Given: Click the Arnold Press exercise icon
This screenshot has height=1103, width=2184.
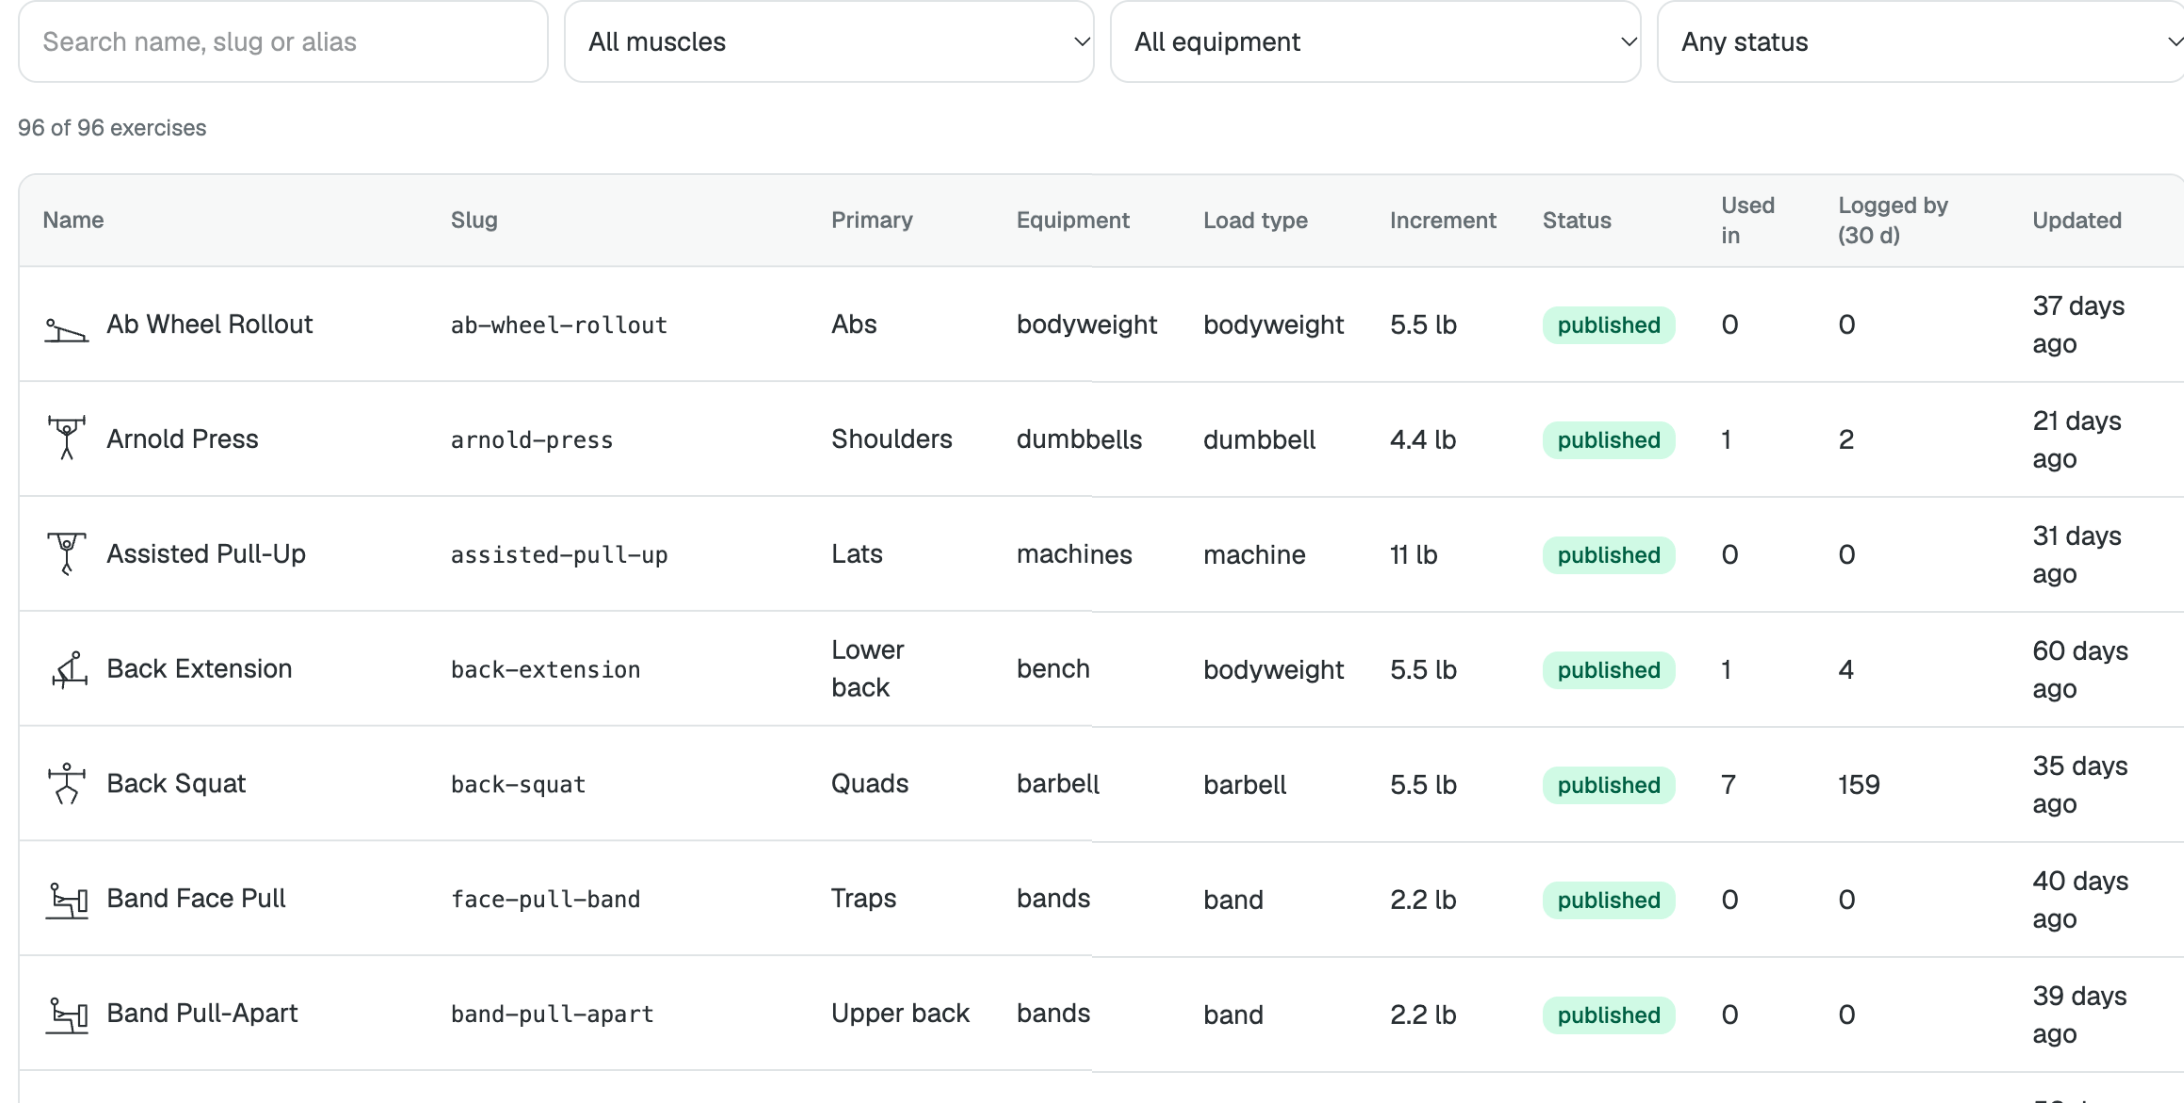Looking at the screenshot, I should coord(67,438).
